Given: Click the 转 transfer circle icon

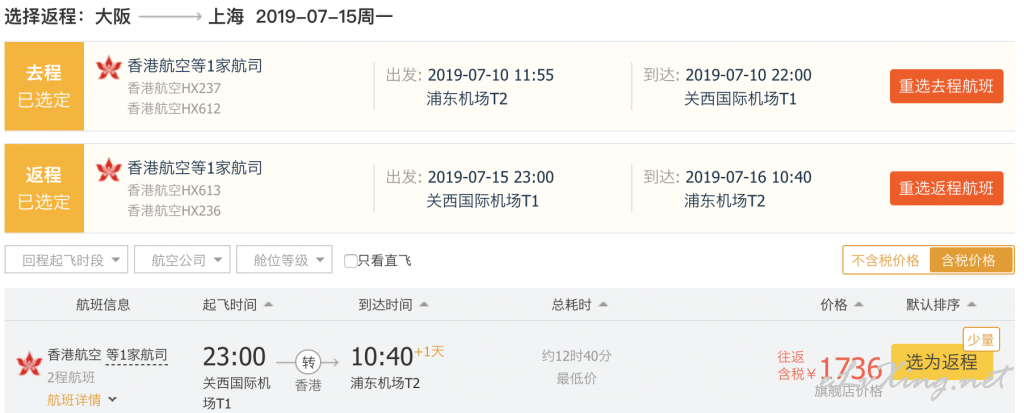Looking at the screenshot, I should click(x=307, y=361).
